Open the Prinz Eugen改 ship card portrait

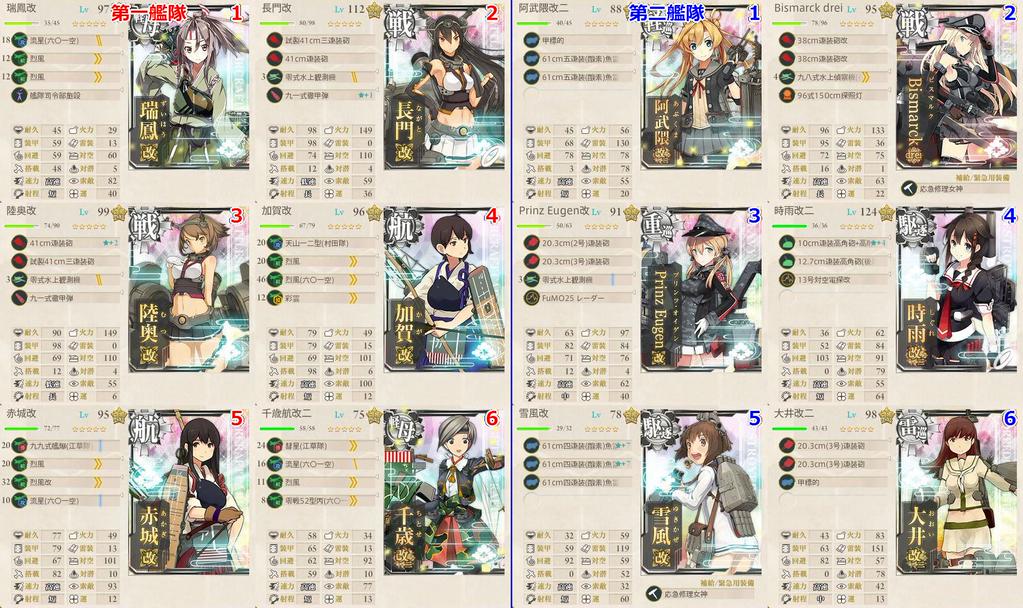coord(701,289)
